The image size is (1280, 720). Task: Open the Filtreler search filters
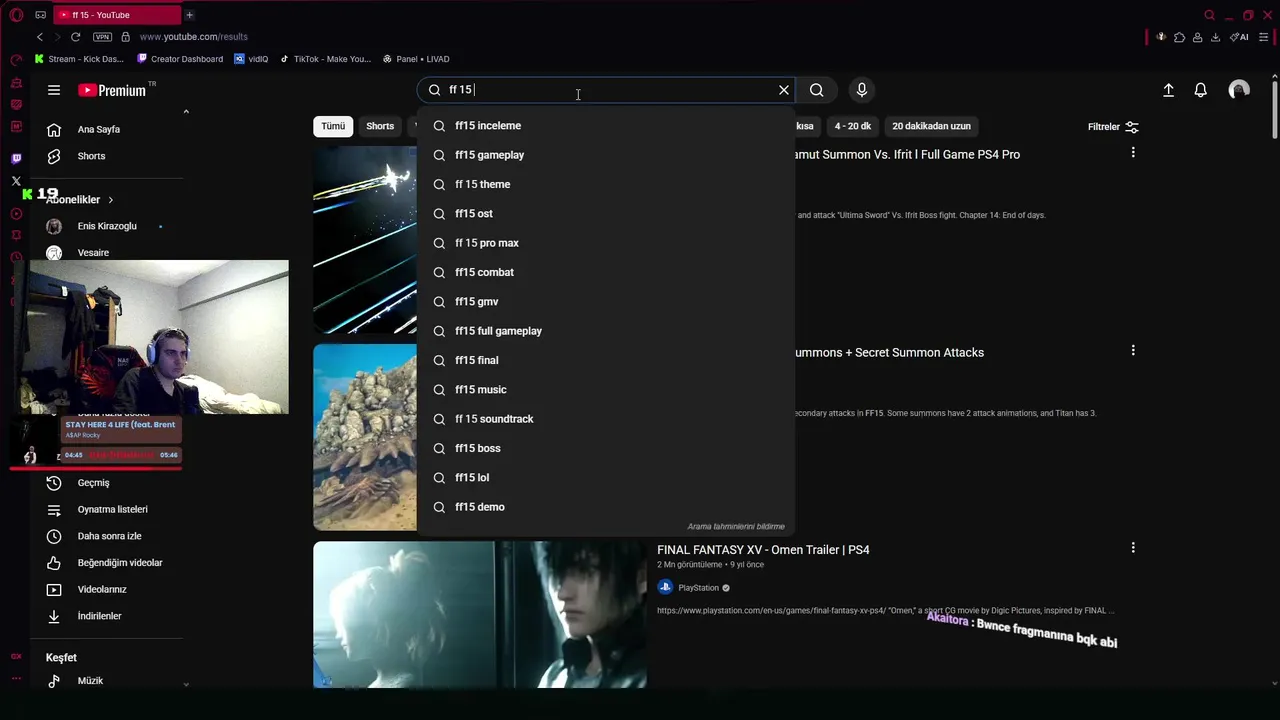(x=1113, y=127)
